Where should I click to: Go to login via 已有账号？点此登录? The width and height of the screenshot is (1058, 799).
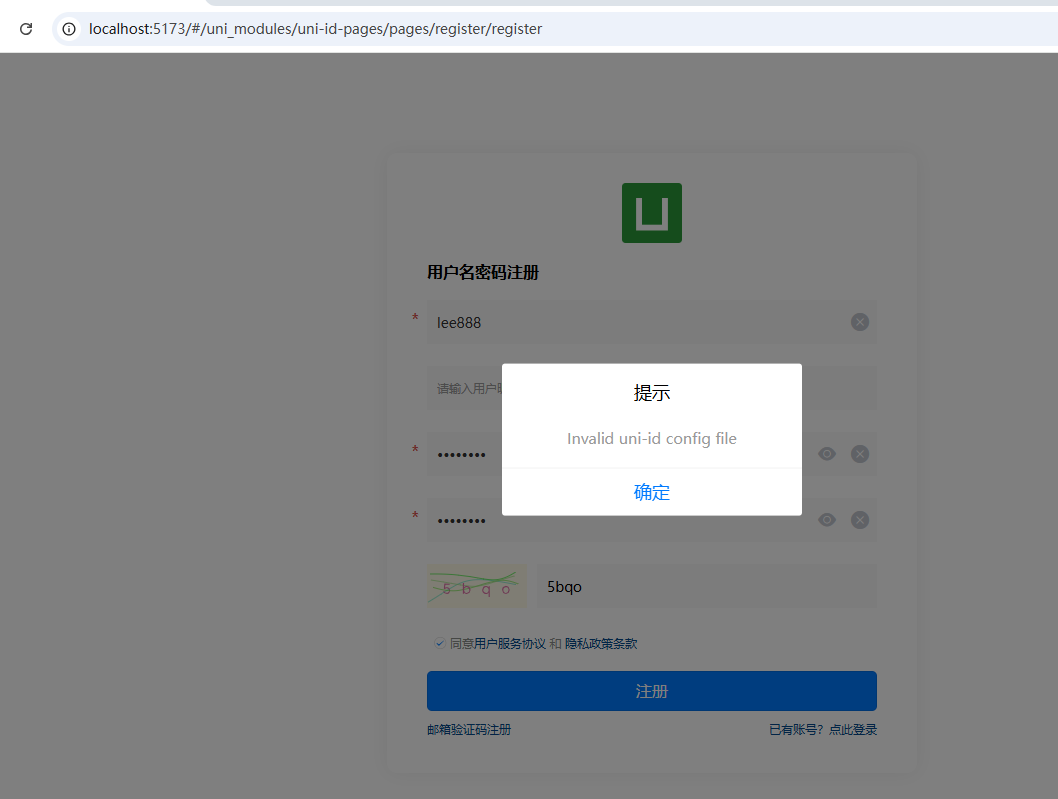point(822,730)
